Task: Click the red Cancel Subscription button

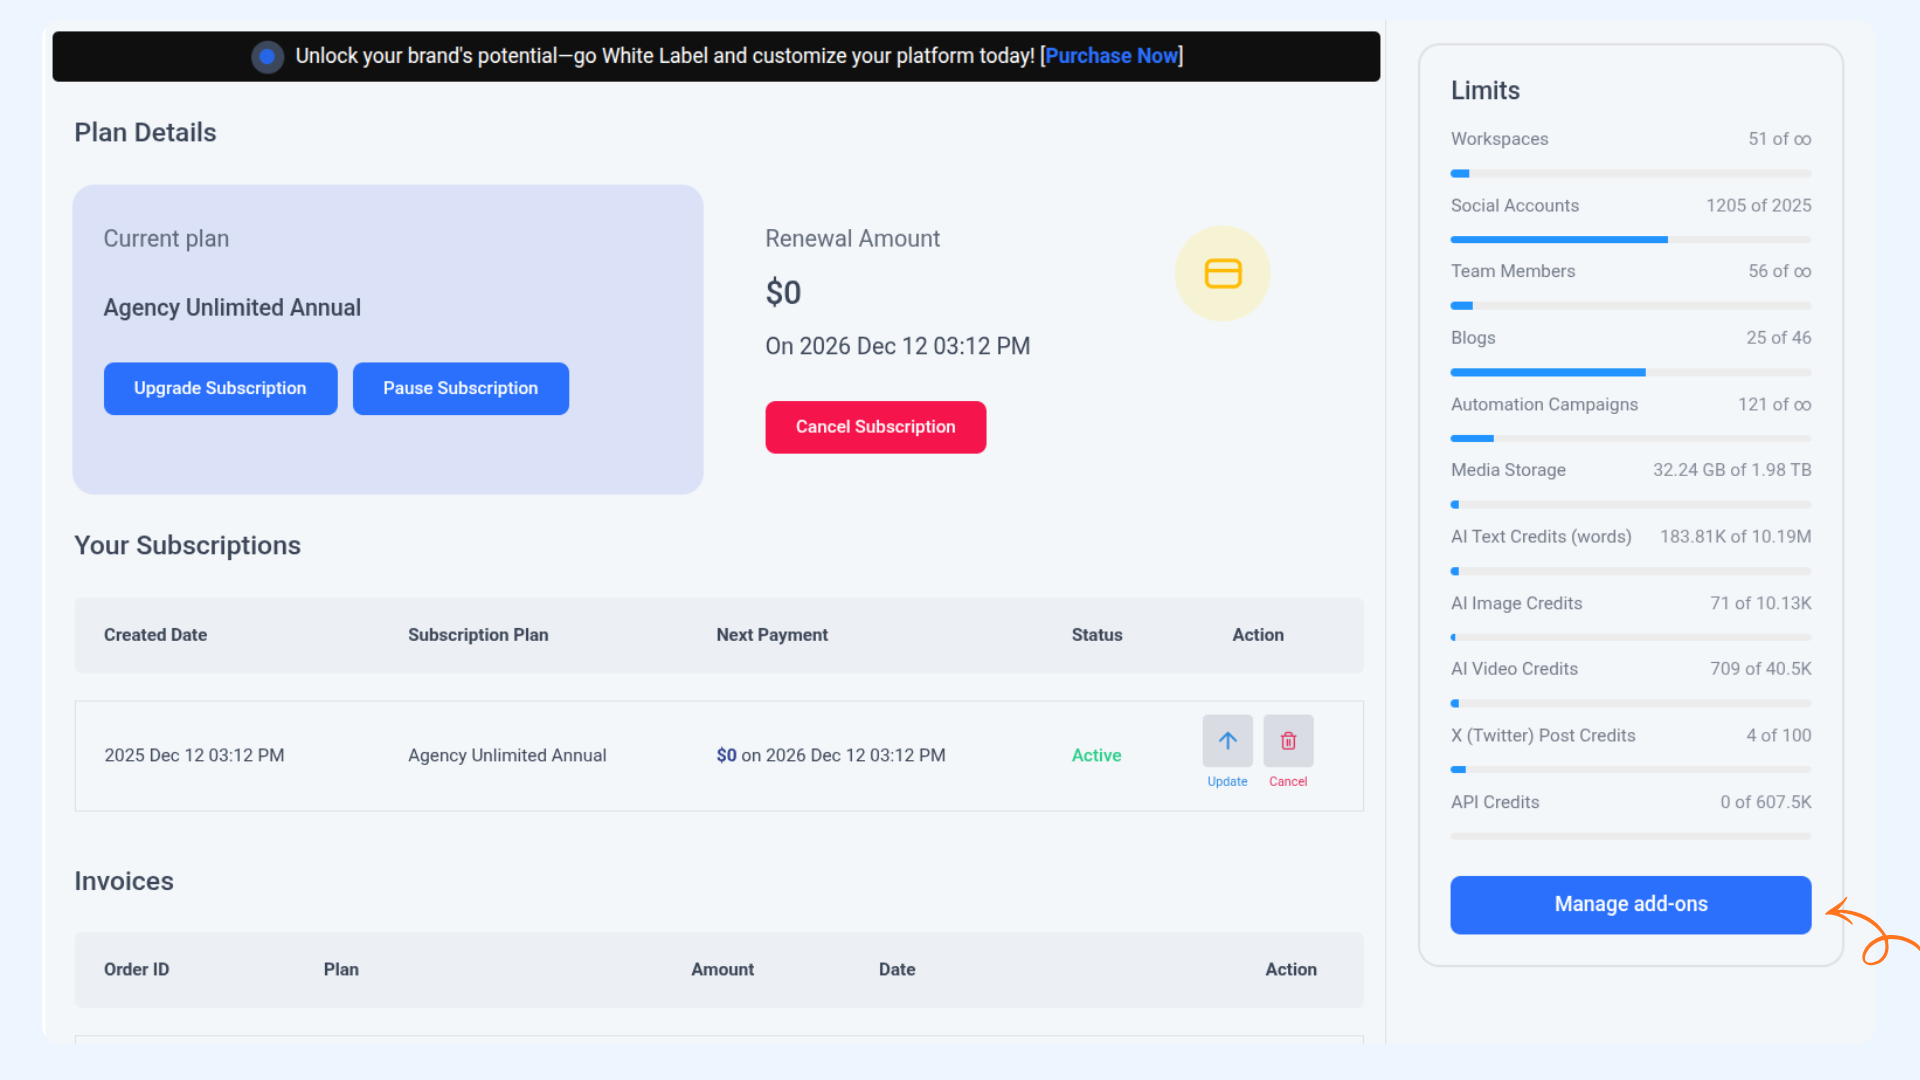Action: point(875,427)
